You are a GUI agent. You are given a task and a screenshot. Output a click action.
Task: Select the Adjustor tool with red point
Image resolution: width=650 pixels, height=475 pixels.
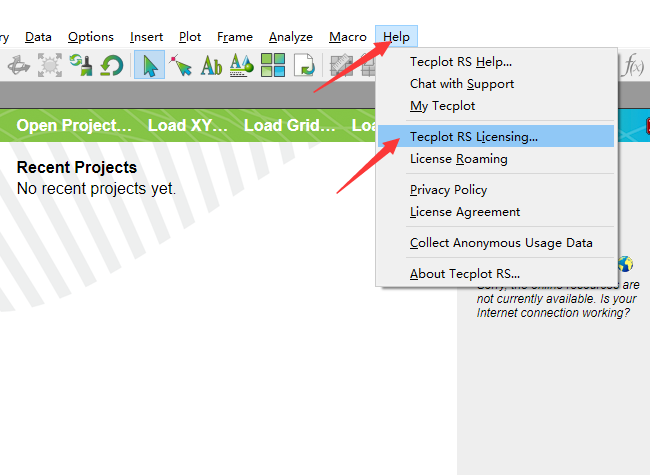(x=180, y=65)
